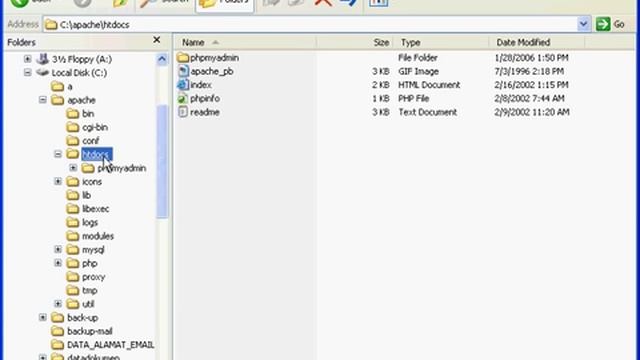The width and height of the screenshot is (640, 360).
Task: Click the green Back arrow button
Action: pyautogui.click(x=19, y=3)
